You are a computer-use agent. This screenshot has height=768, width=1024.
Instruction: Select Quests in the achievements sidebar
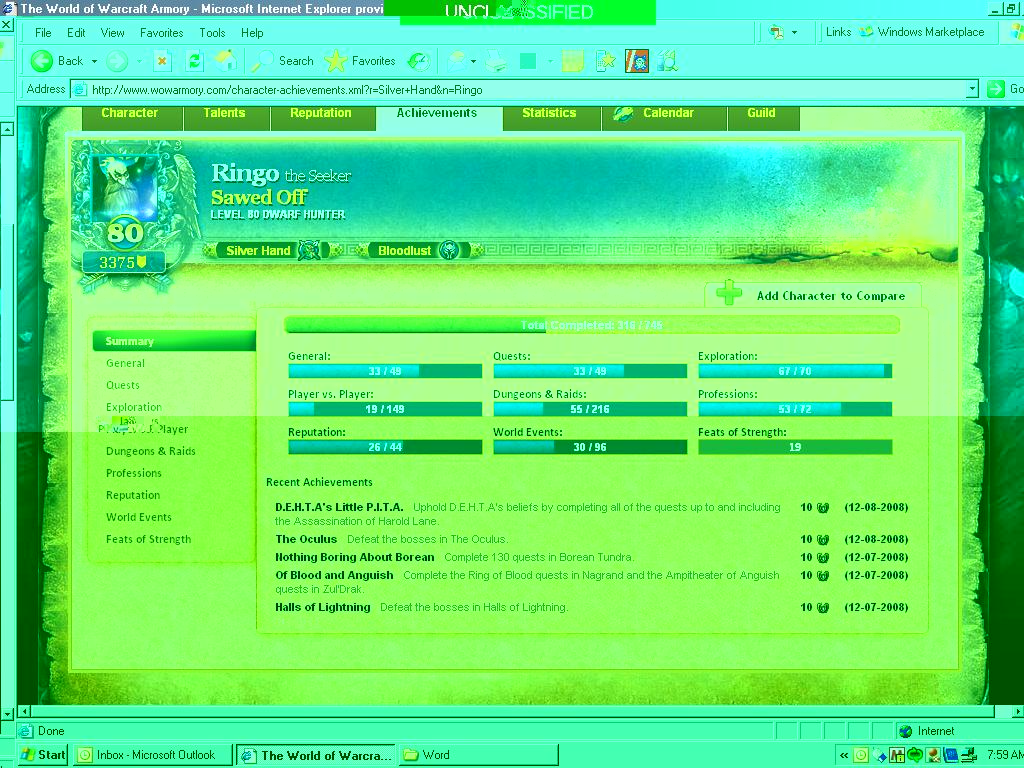(123, 385)
